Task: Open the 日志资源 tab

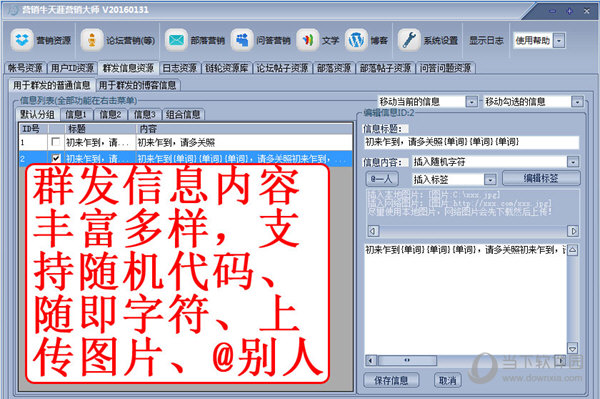Action: (180, 68)
